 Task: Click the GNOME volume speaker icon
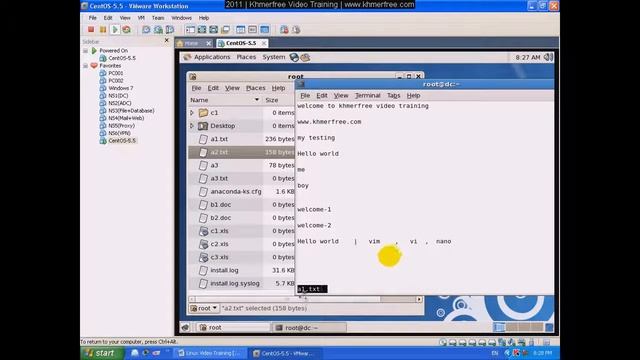(x=548, y=57)
